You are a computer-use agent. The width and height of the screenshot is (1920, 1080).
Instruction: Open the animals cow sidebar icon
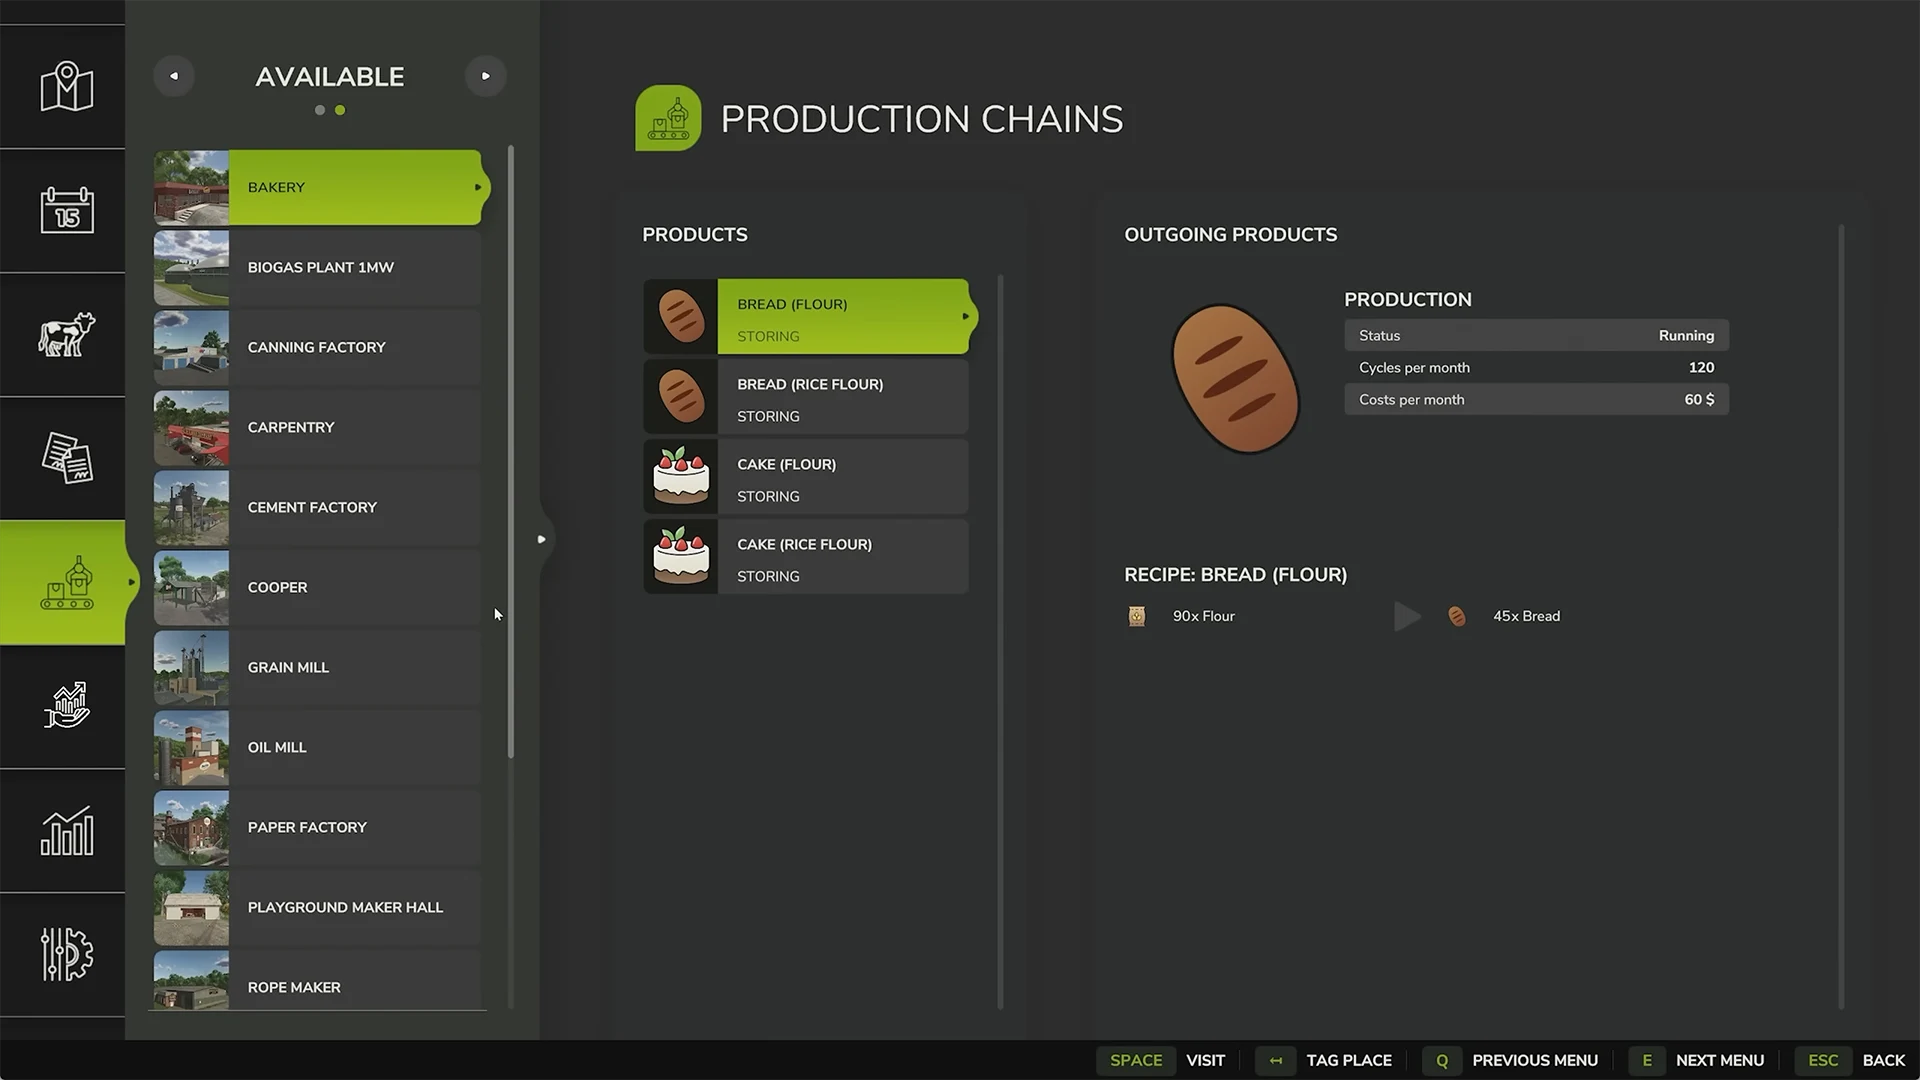66,334
